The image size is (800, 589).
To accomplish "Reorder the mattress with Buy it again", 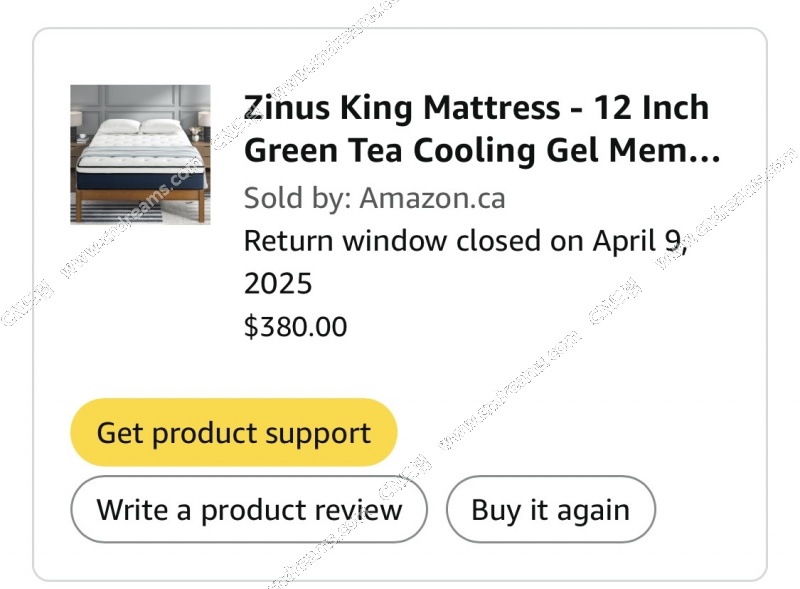I will tap(550, 510).
